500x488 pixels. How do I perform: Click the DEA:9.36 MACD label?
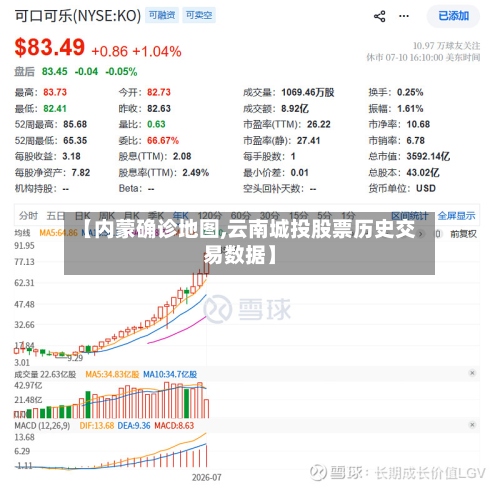click(134, 426)
